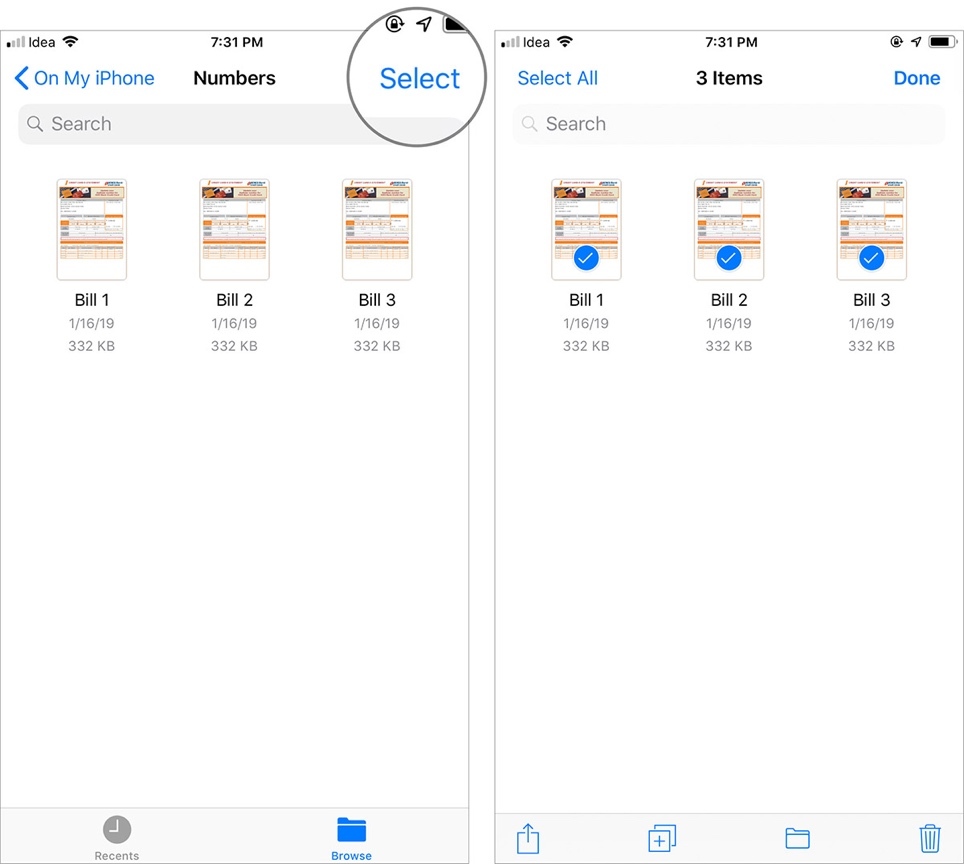The image size is (964, 864).
Task: Tap Select All in the right screen
Action: 557,78
